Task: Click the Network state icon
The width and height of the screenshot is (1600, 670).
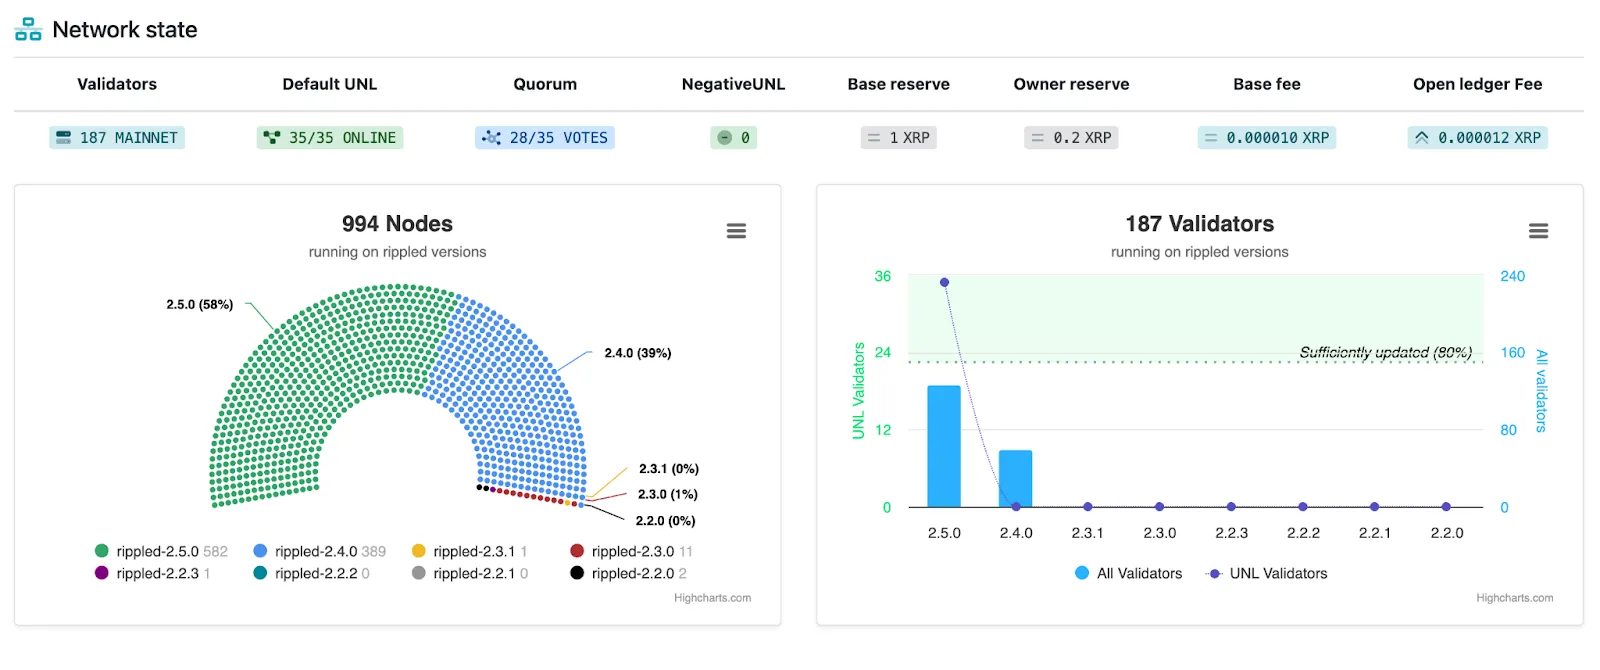Action: [28, 30]
